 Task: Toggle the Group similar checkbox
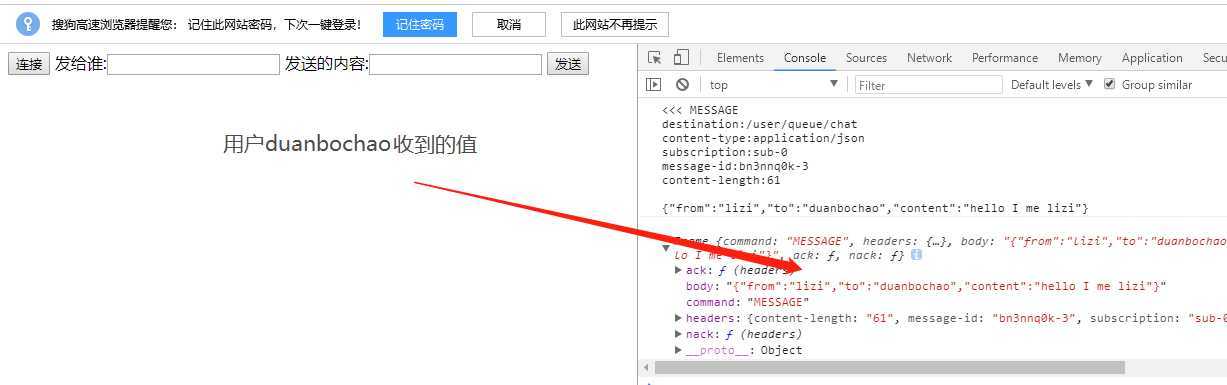click(x=1109, y=84)
